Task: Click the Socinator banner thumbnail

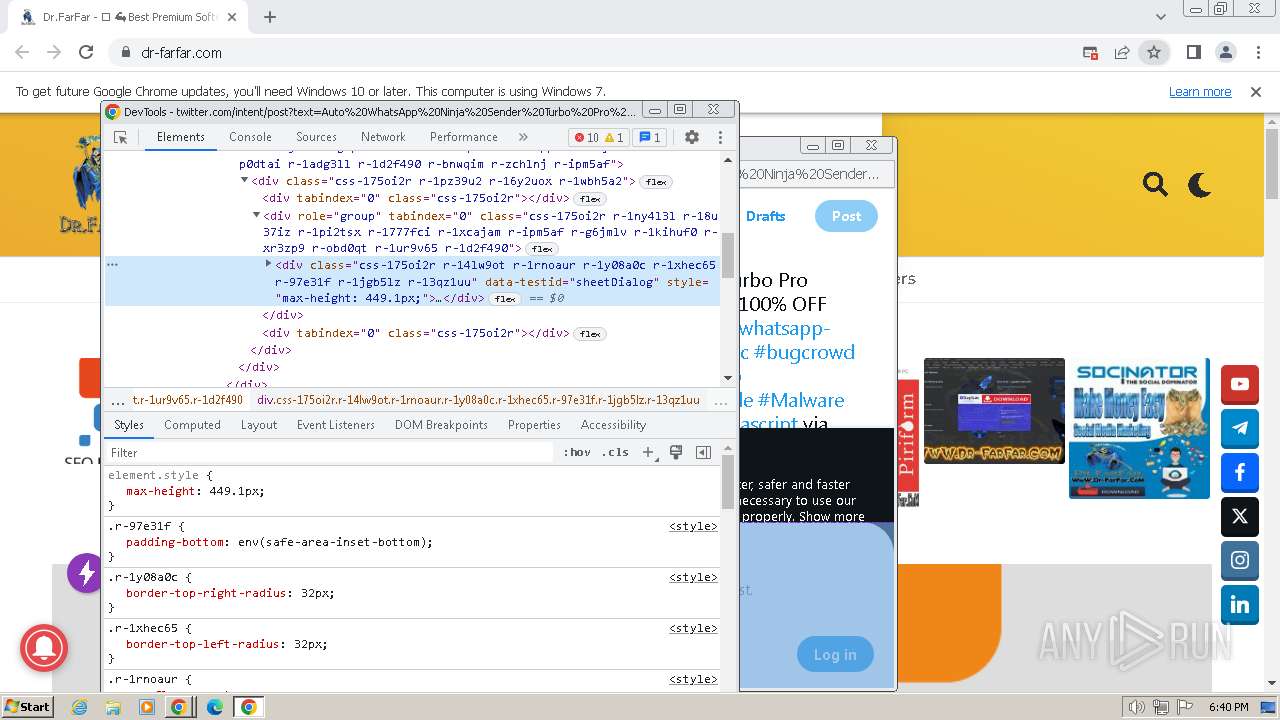Action: pos(1139,428)
